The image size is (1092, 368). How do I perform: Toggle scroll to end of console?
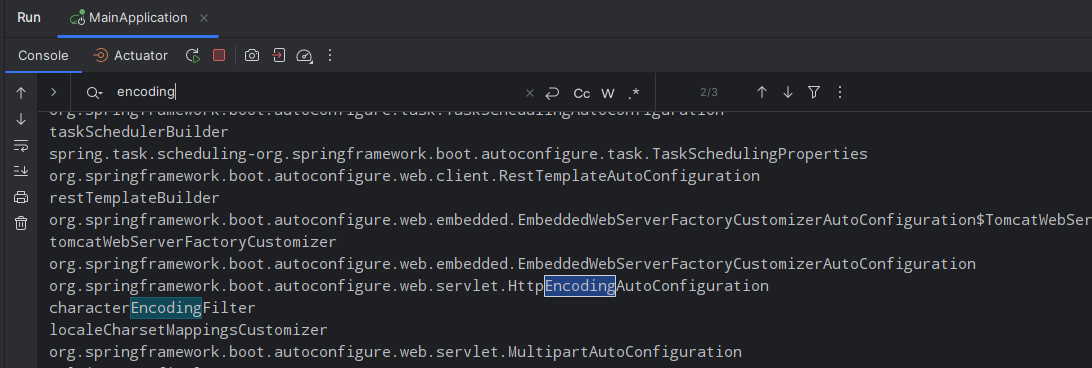tap(21, 171)
